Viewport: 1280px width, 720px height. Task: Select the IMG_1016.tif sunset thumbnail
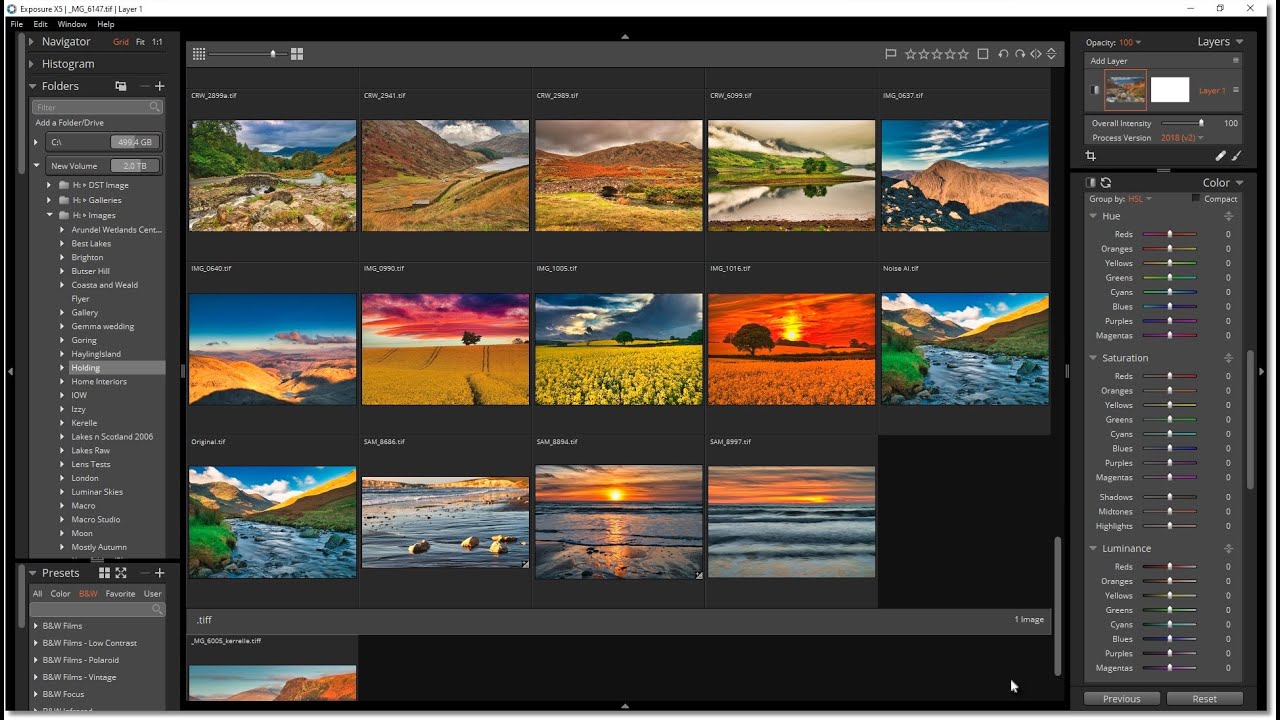click(x=791, y=349)
